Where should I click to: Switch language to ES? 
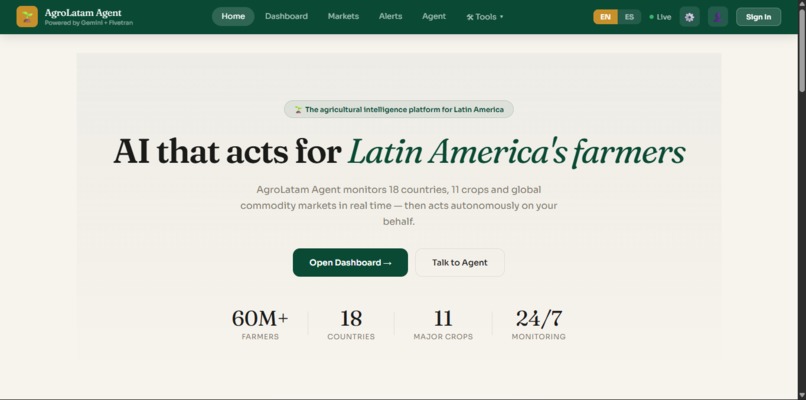[629, 17]
